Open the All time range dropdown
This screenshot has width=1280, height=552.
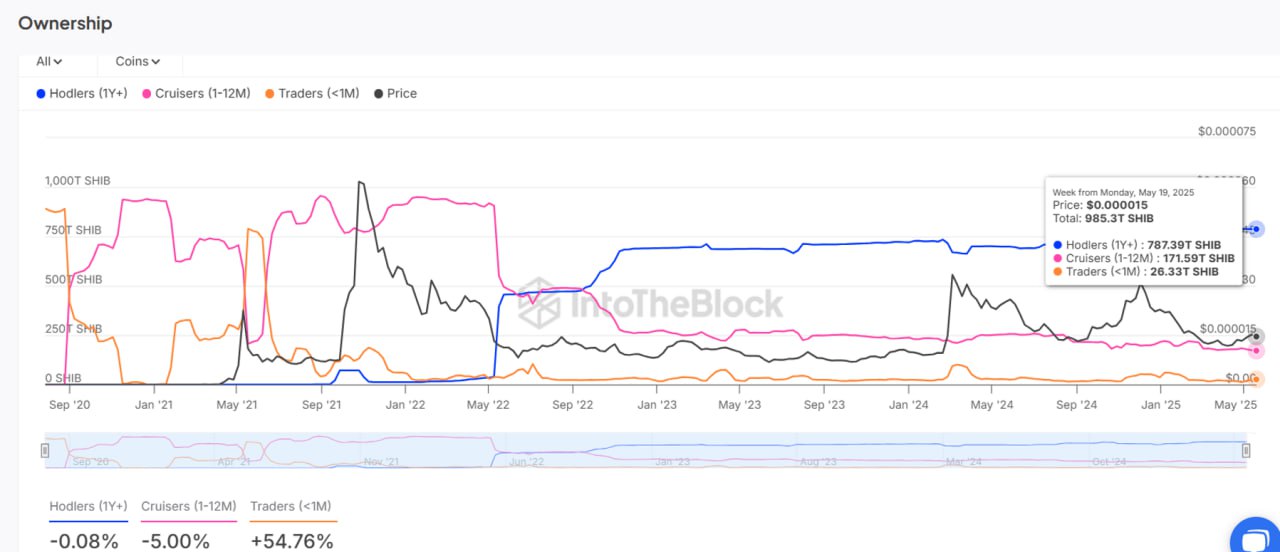49,61
